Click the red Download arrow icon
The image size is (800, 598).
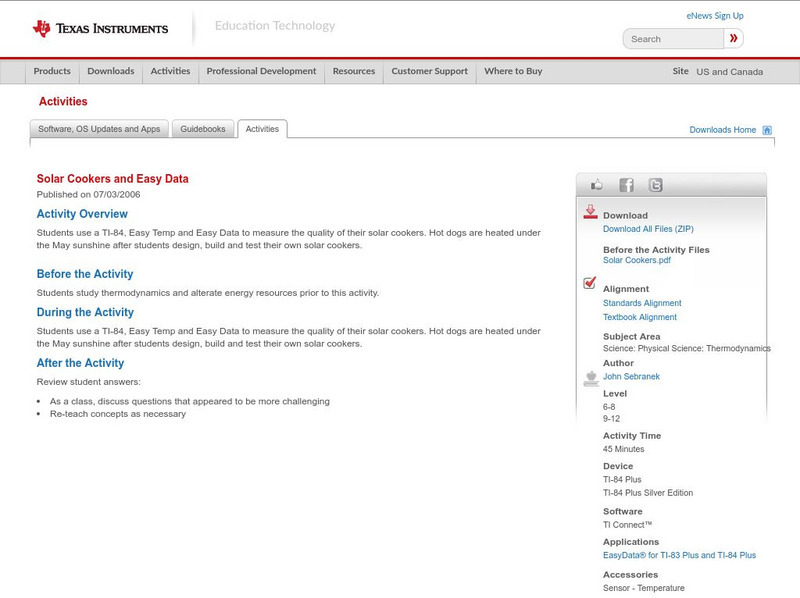(589, 212)
